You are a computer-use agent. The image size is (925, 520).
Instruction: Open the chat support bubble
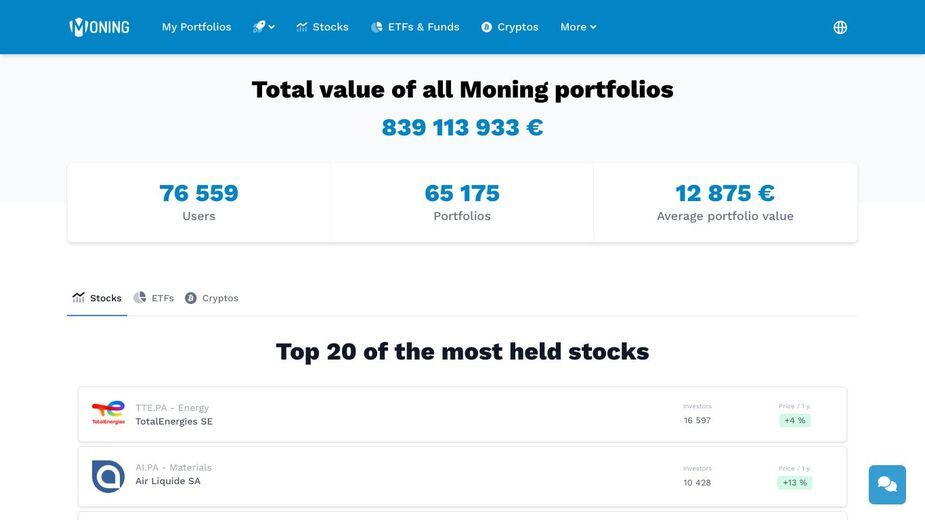pos(887,485)
